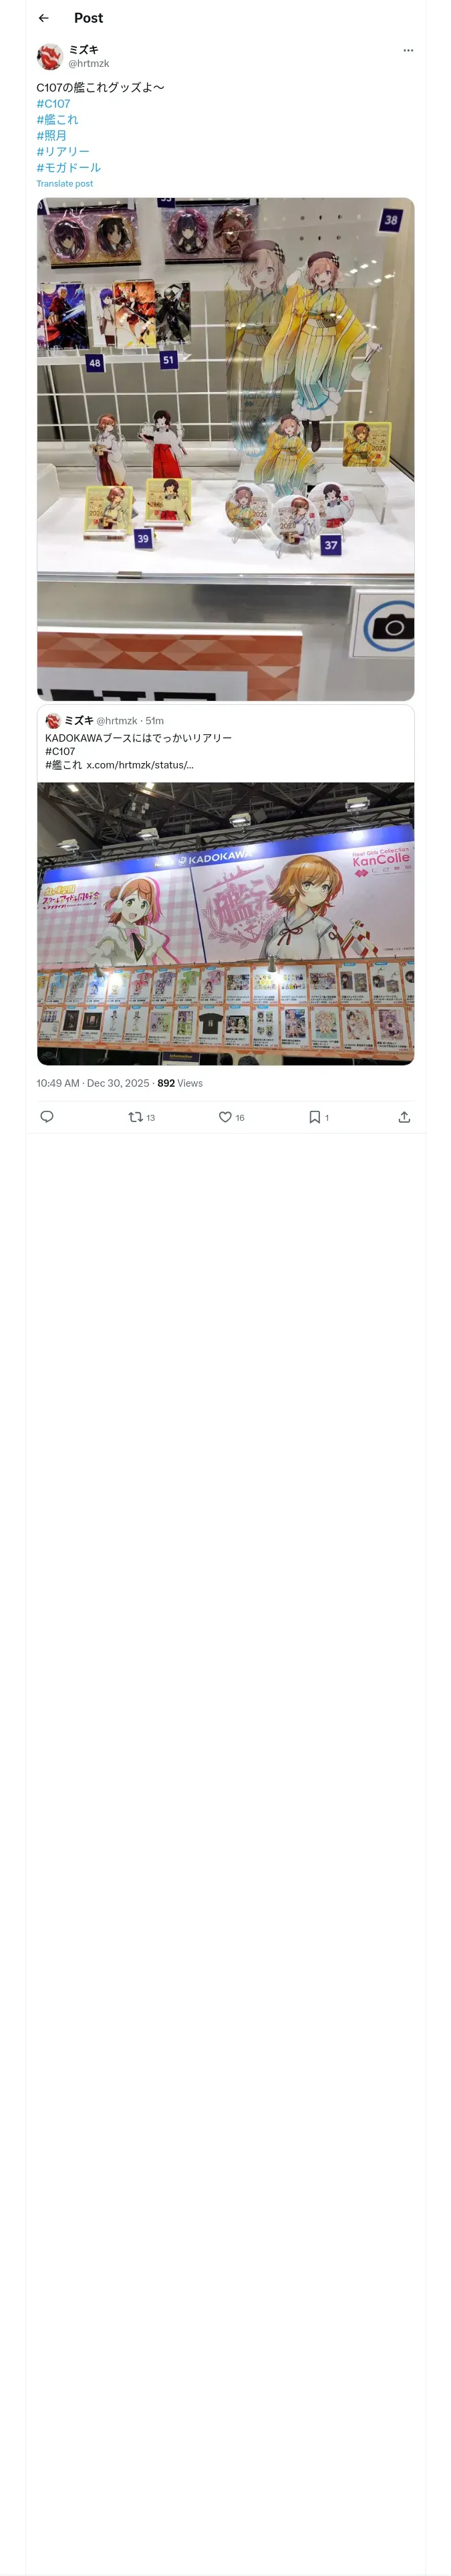Click the repost icon with 13
This screenshot has width=451, height=2576.
tap(136, 1117)
